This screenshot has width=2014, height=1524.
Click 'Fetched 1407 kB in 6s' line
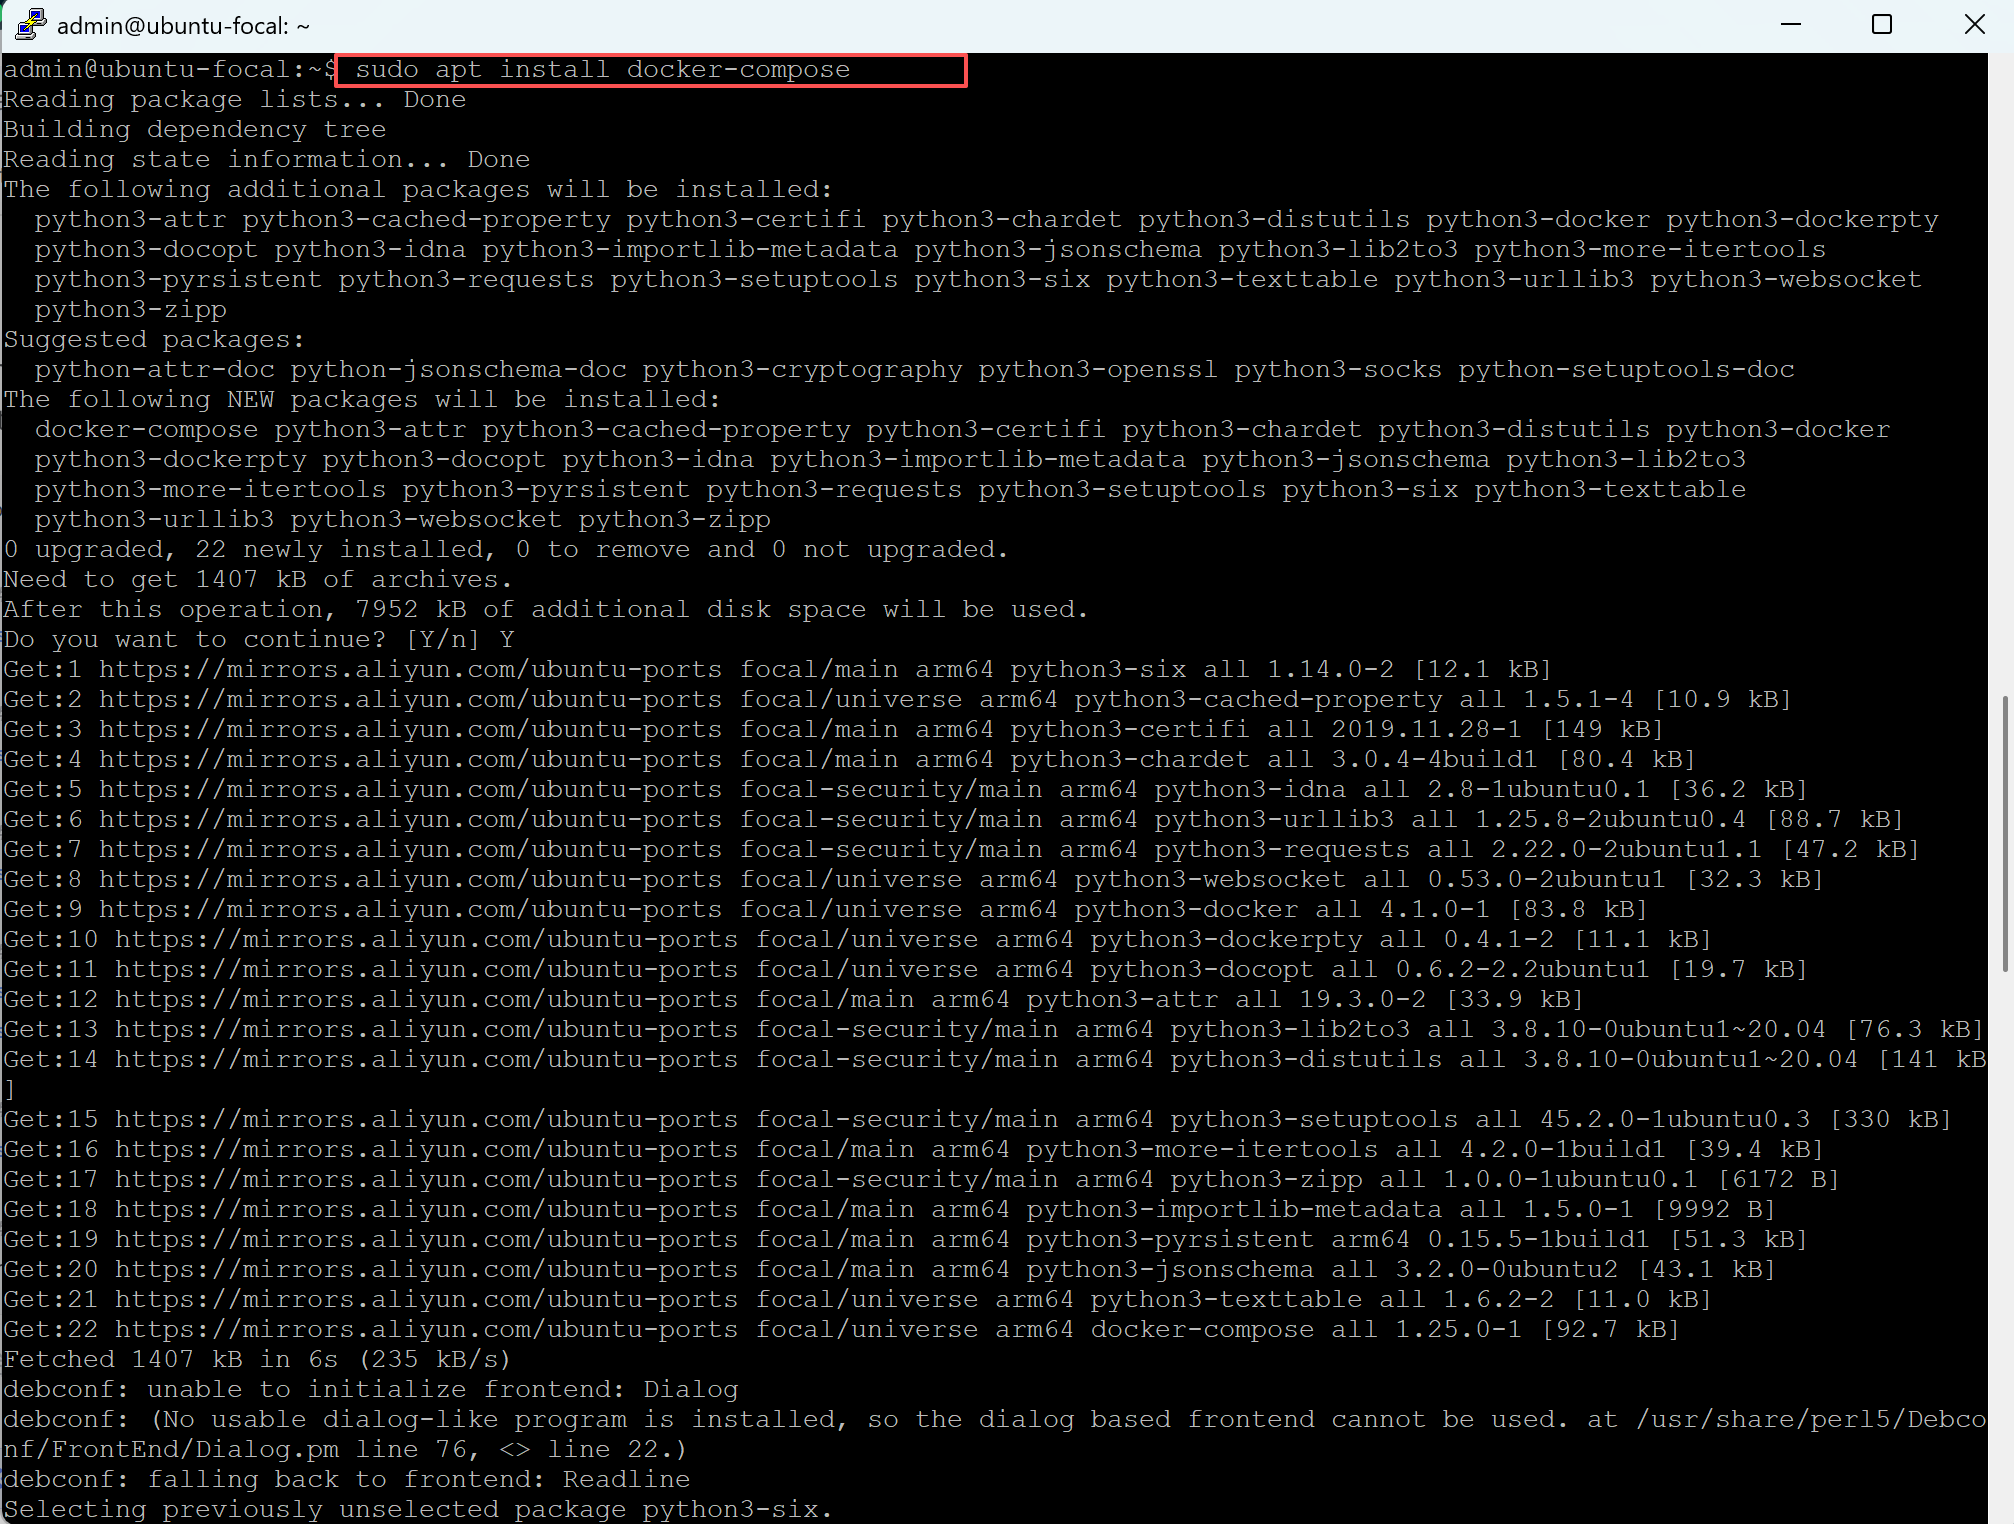point(256,1360)
